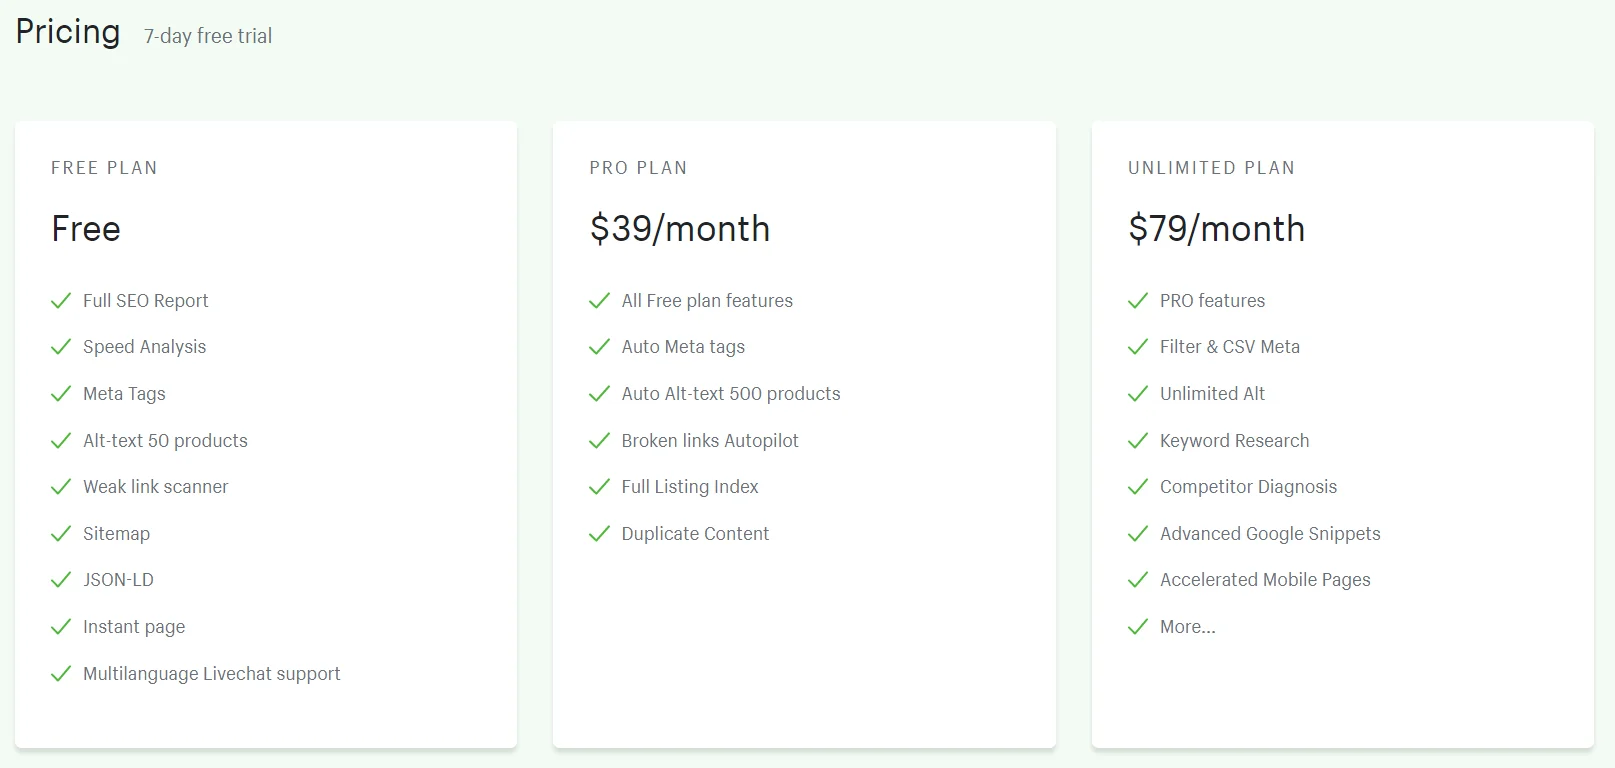Click the checkmark next to JSON-LD
The image size is (1615, 768).
61,580
